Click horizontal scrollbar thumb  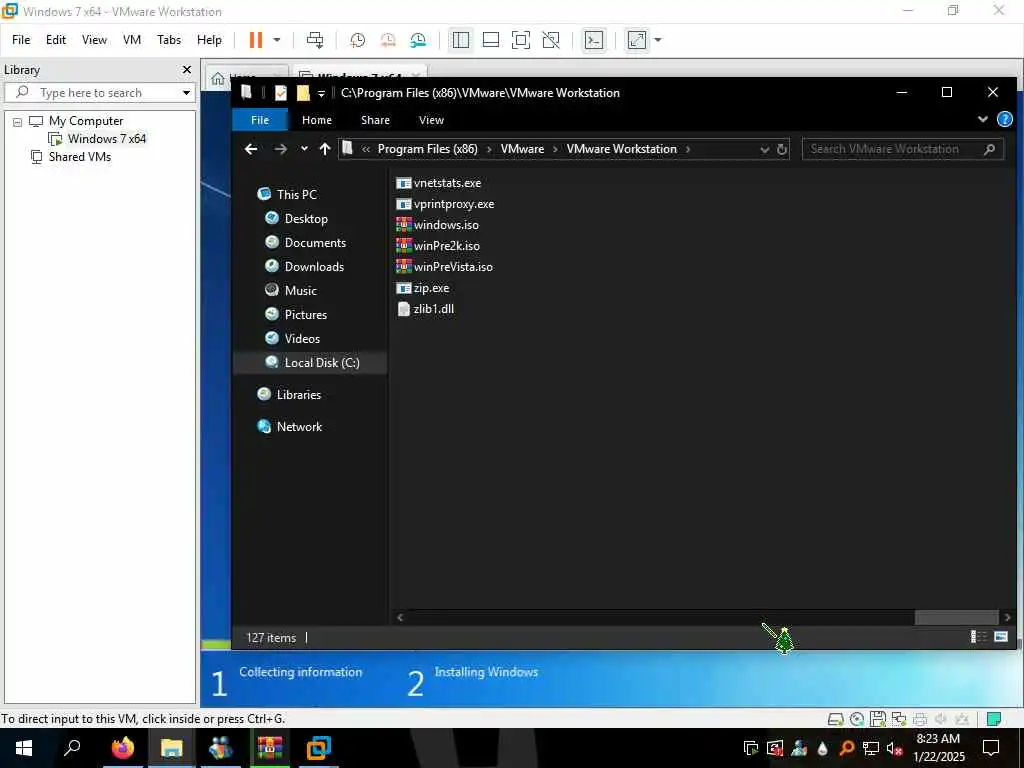956,617
